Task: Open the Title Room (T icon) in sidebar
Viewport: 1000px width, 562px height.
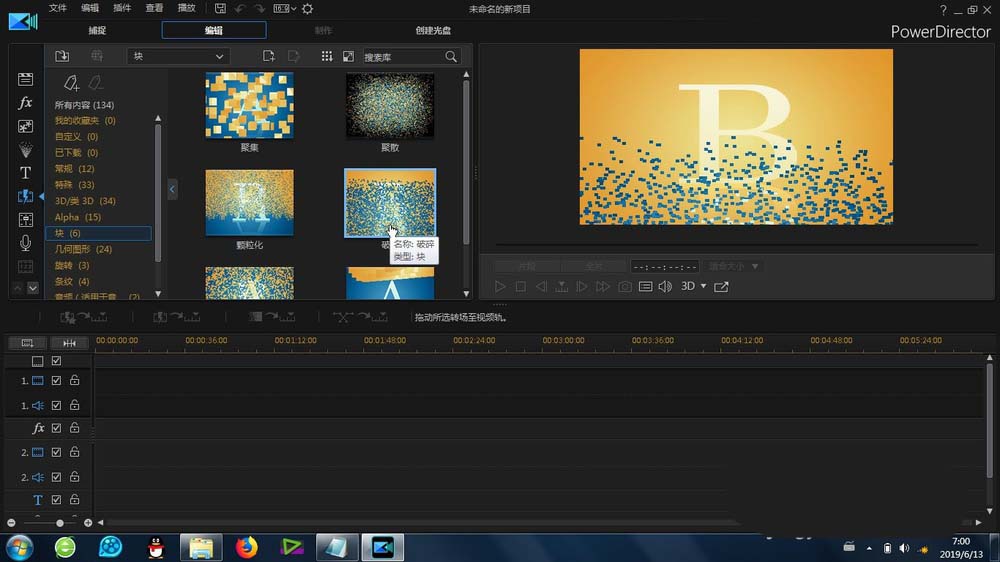Action: pos(26,173)
